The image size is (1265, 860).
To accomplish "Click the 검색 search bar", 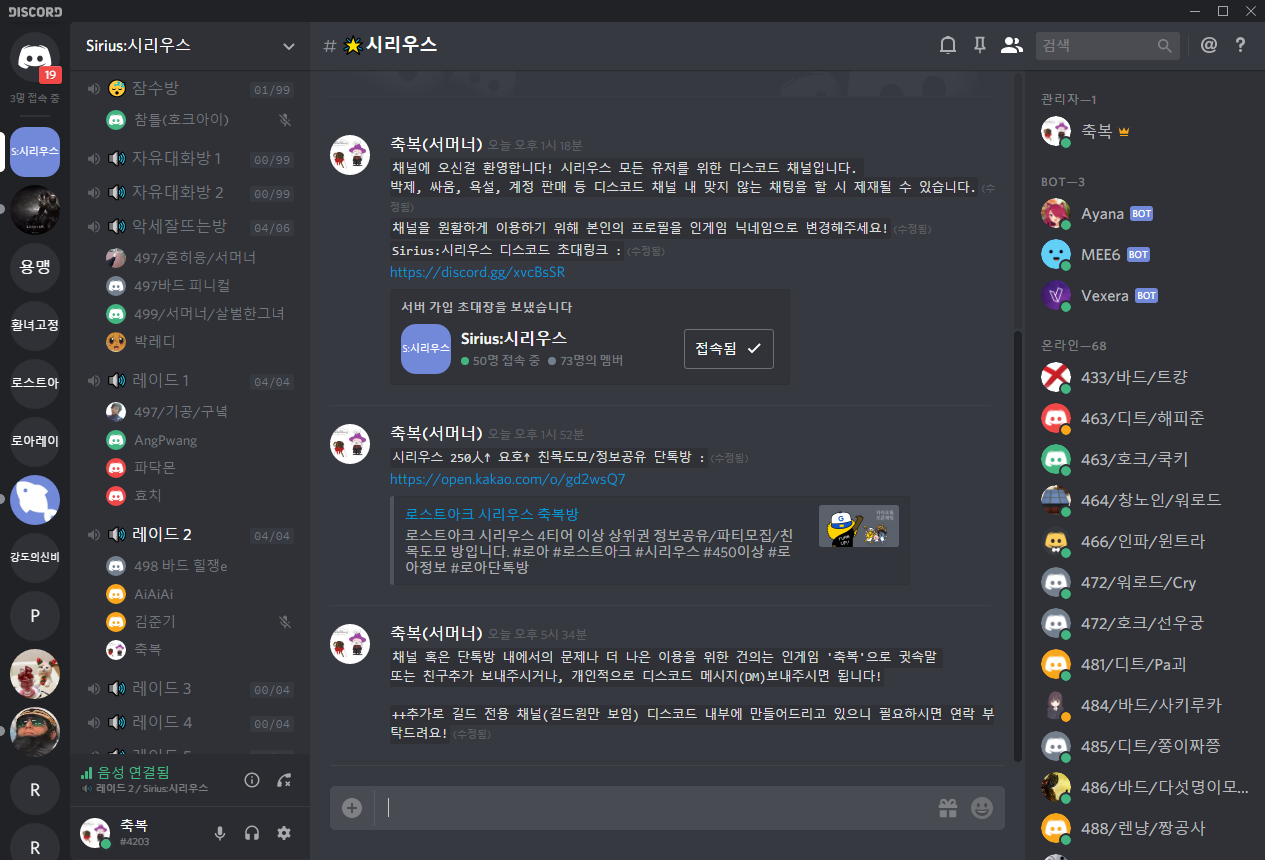I will click(x=1100, y=45).
